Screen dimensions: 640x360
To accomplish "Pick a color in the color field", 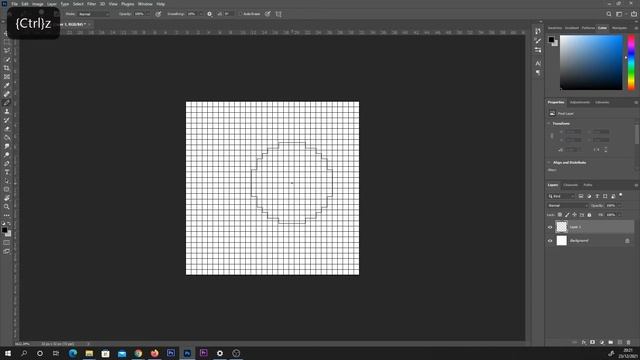I will tap(591, 62).
